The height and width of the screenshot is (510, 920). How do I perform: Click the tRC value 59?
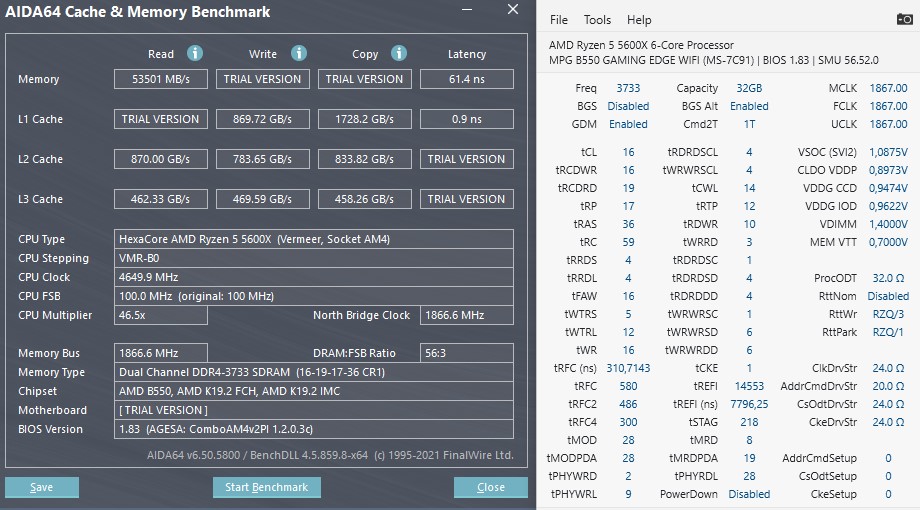coord(628,242)
